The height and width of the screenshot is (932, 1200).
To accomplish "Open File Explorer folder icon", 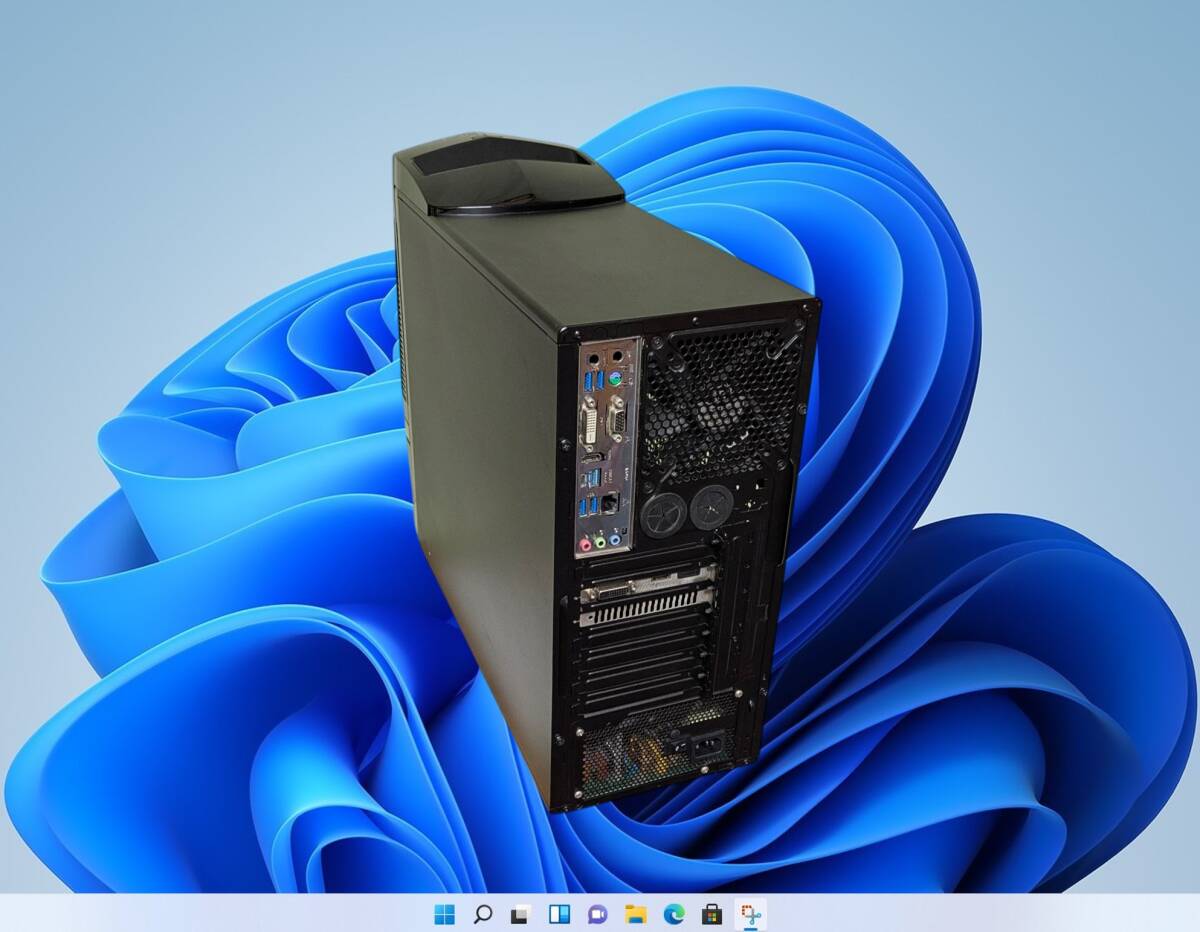I will click(x=635, y=914).
